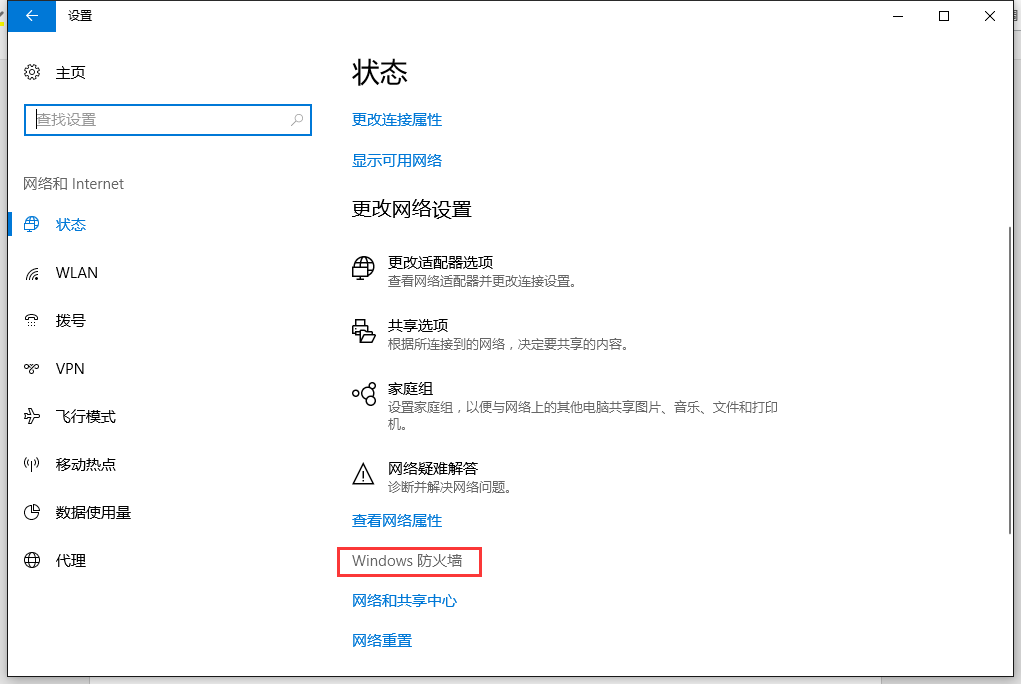The width and height of the screenshot is (1021, 684).
Task: Open 移动热点 settings
Action: click(x=85, y=464)
